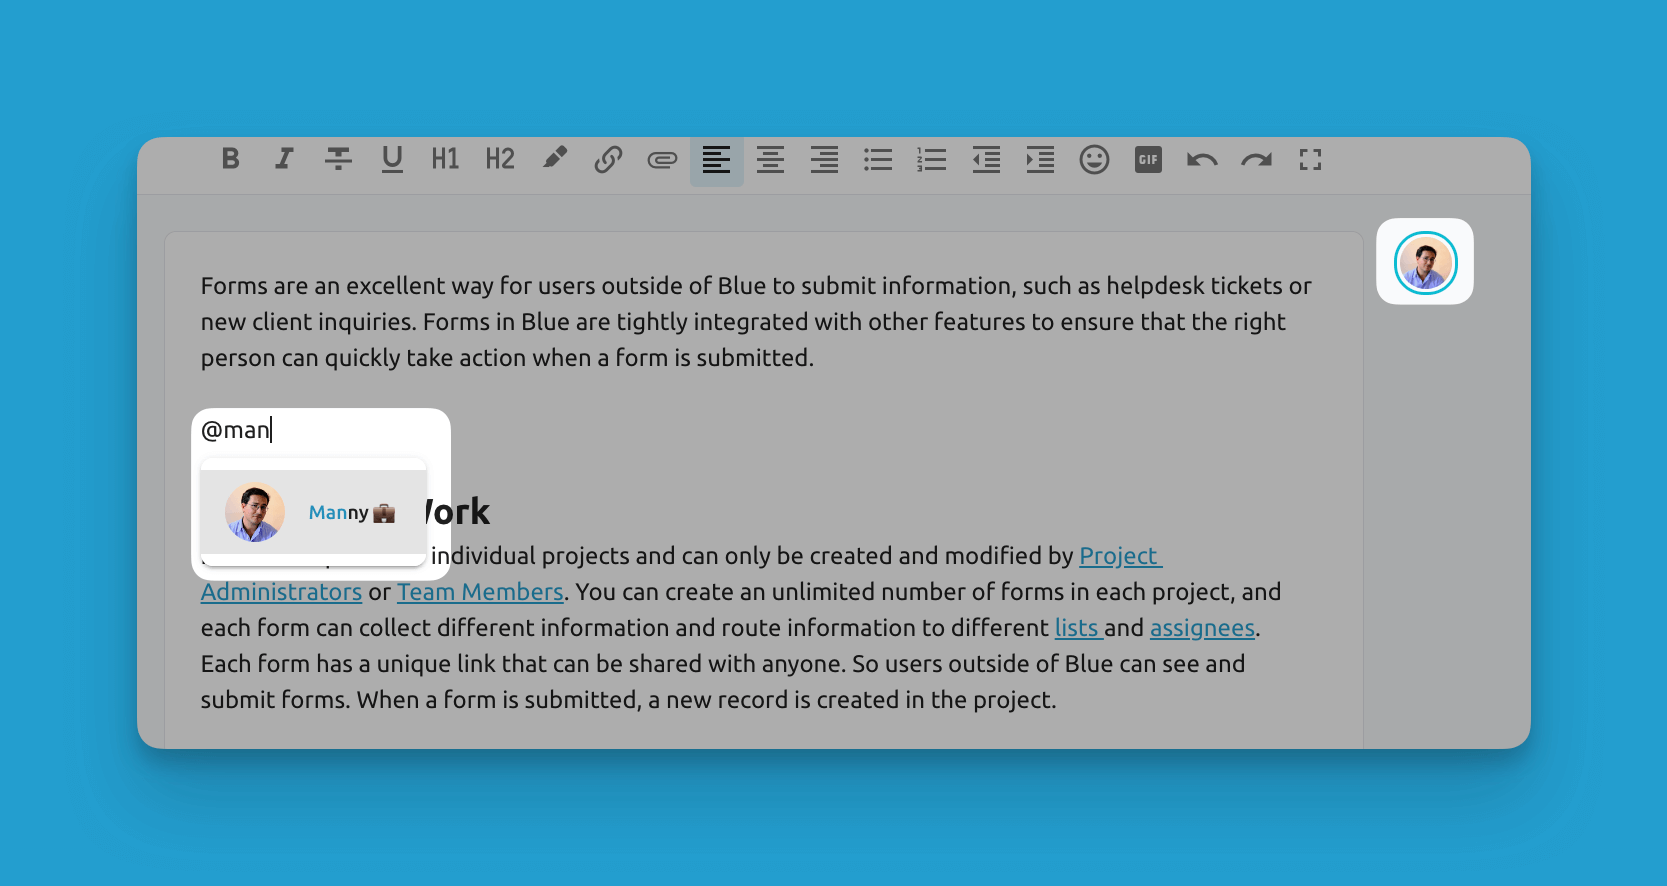Underline the selected text
Image resolution: width=1667 pixels, height=886 pixels.
(392, 159)
